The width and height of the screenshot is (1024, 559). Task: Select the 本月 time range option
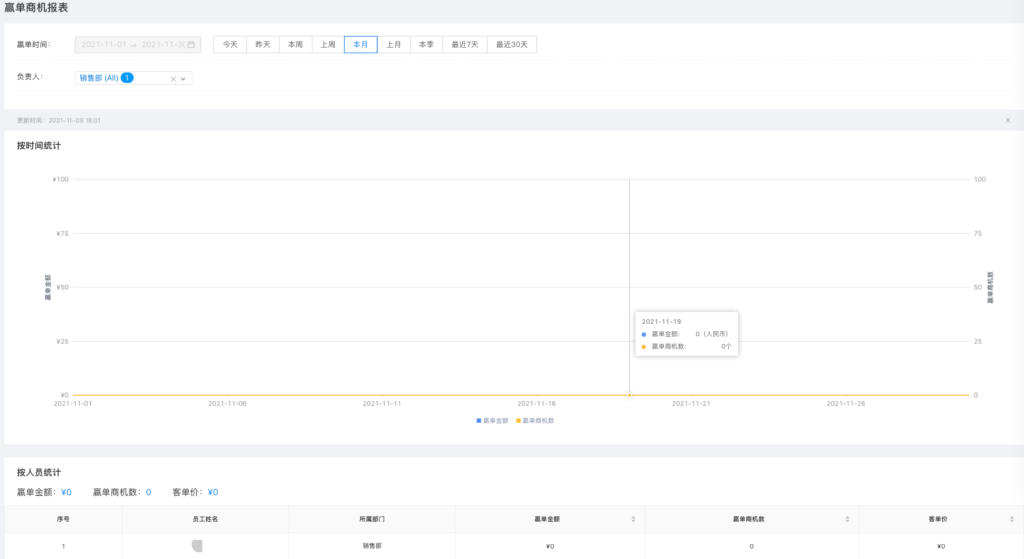pos(361,44)
